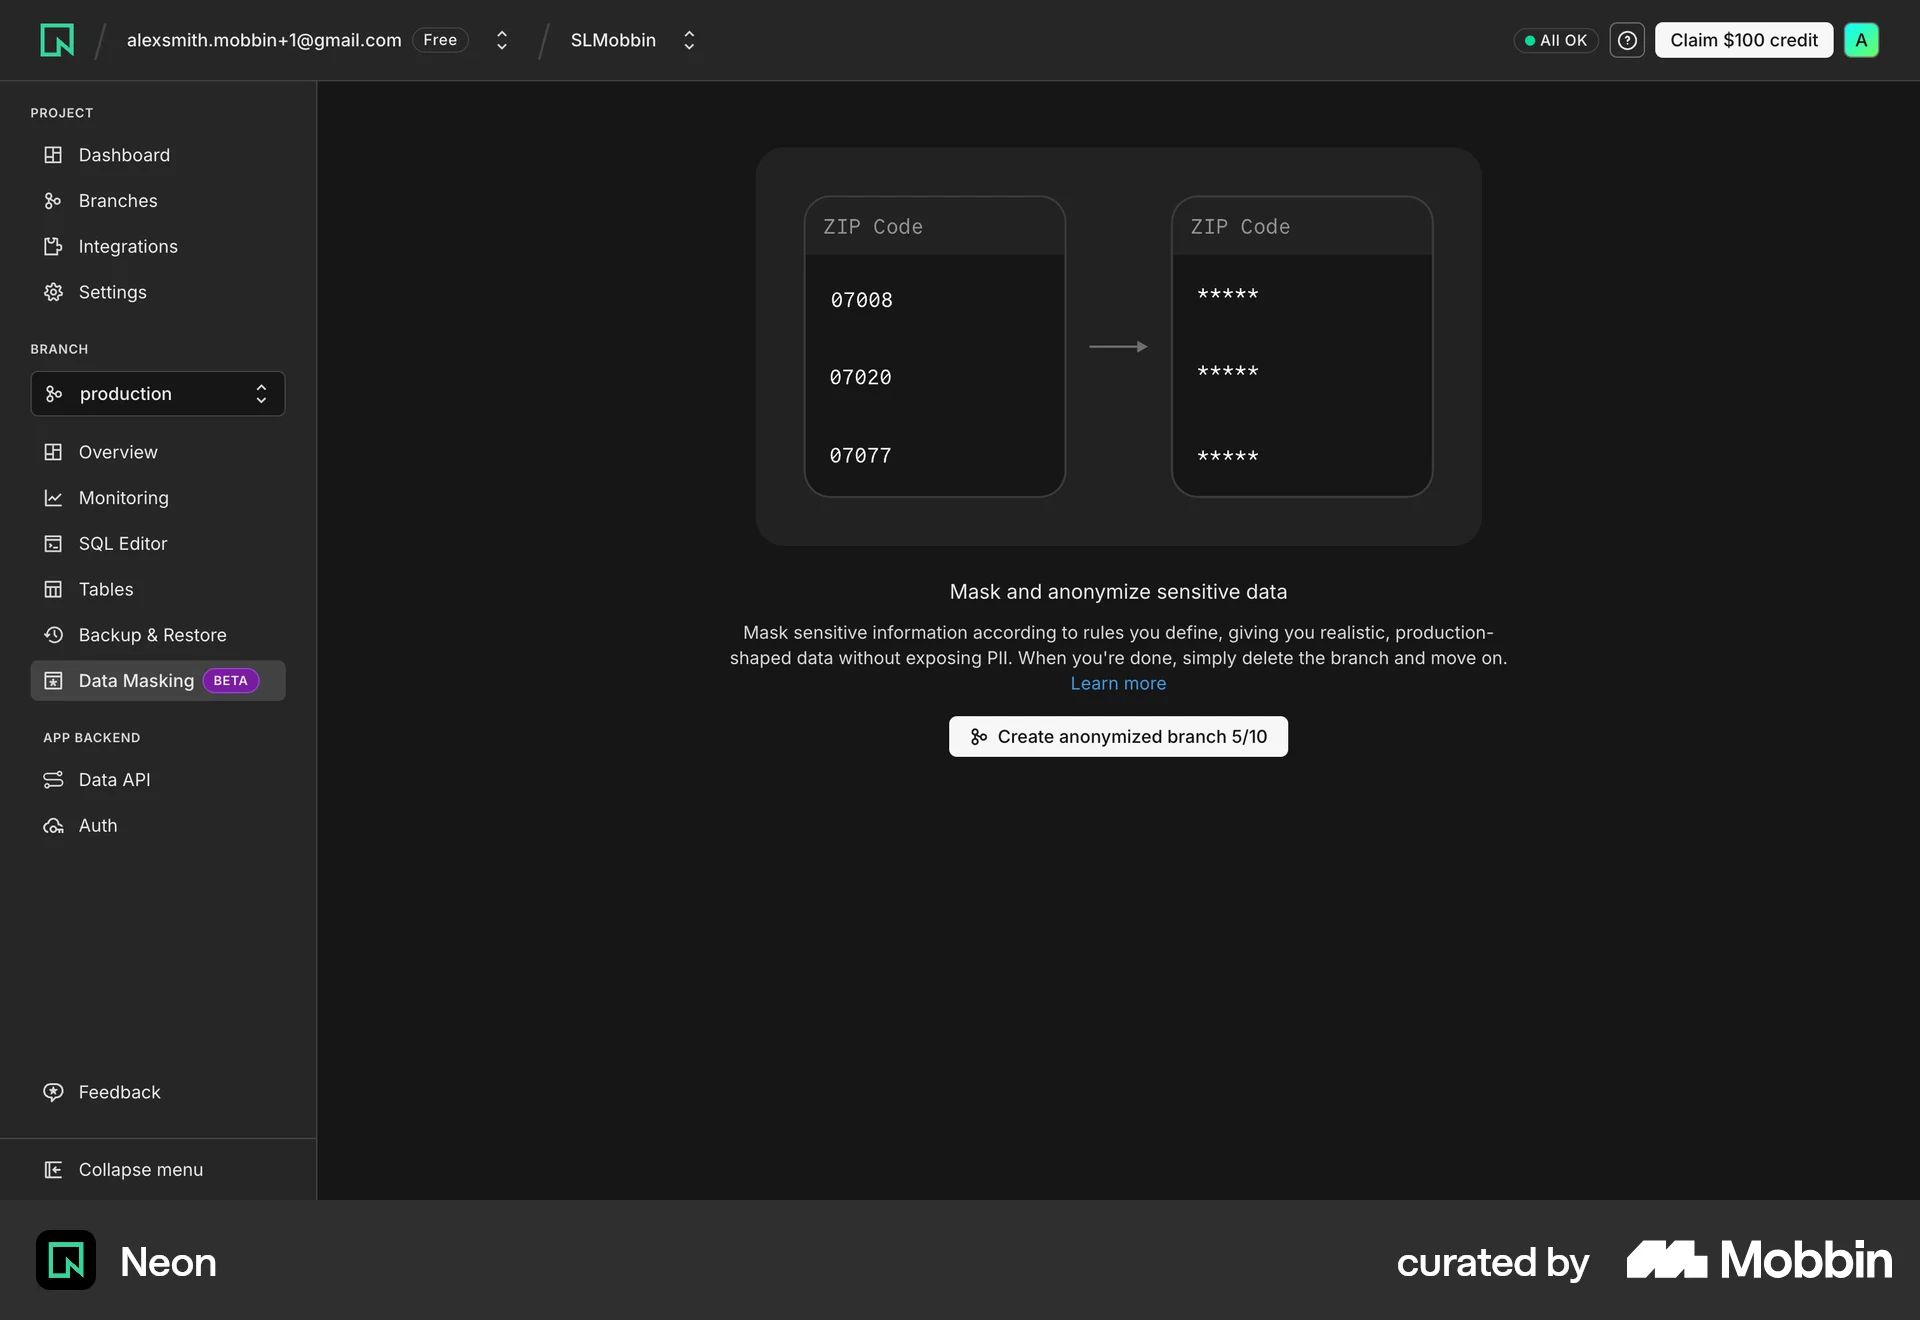
Task: Select Data Masking sidebar item
Action: 158,681
